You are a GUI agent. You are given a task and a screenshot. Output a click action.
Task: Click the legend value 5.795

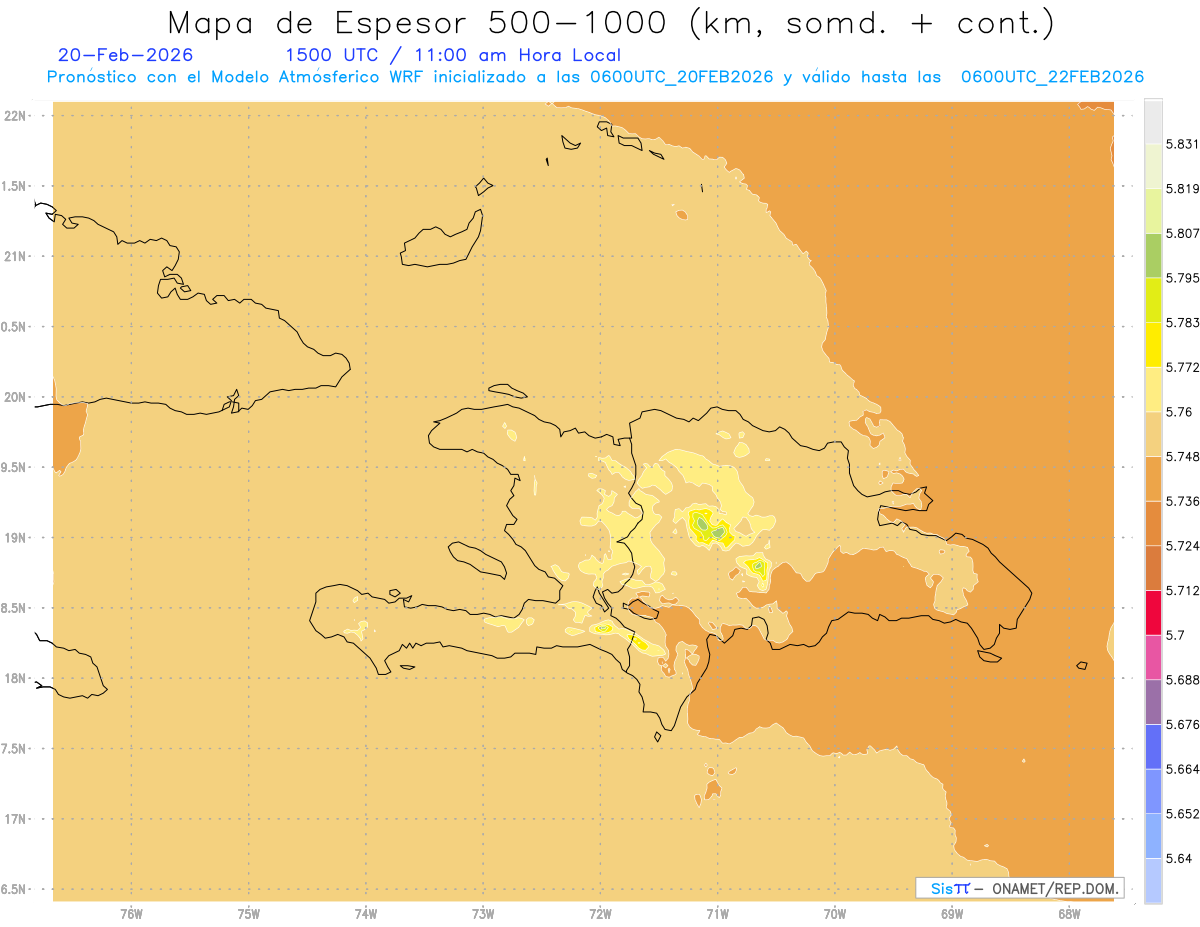[x=1182, y=278]
